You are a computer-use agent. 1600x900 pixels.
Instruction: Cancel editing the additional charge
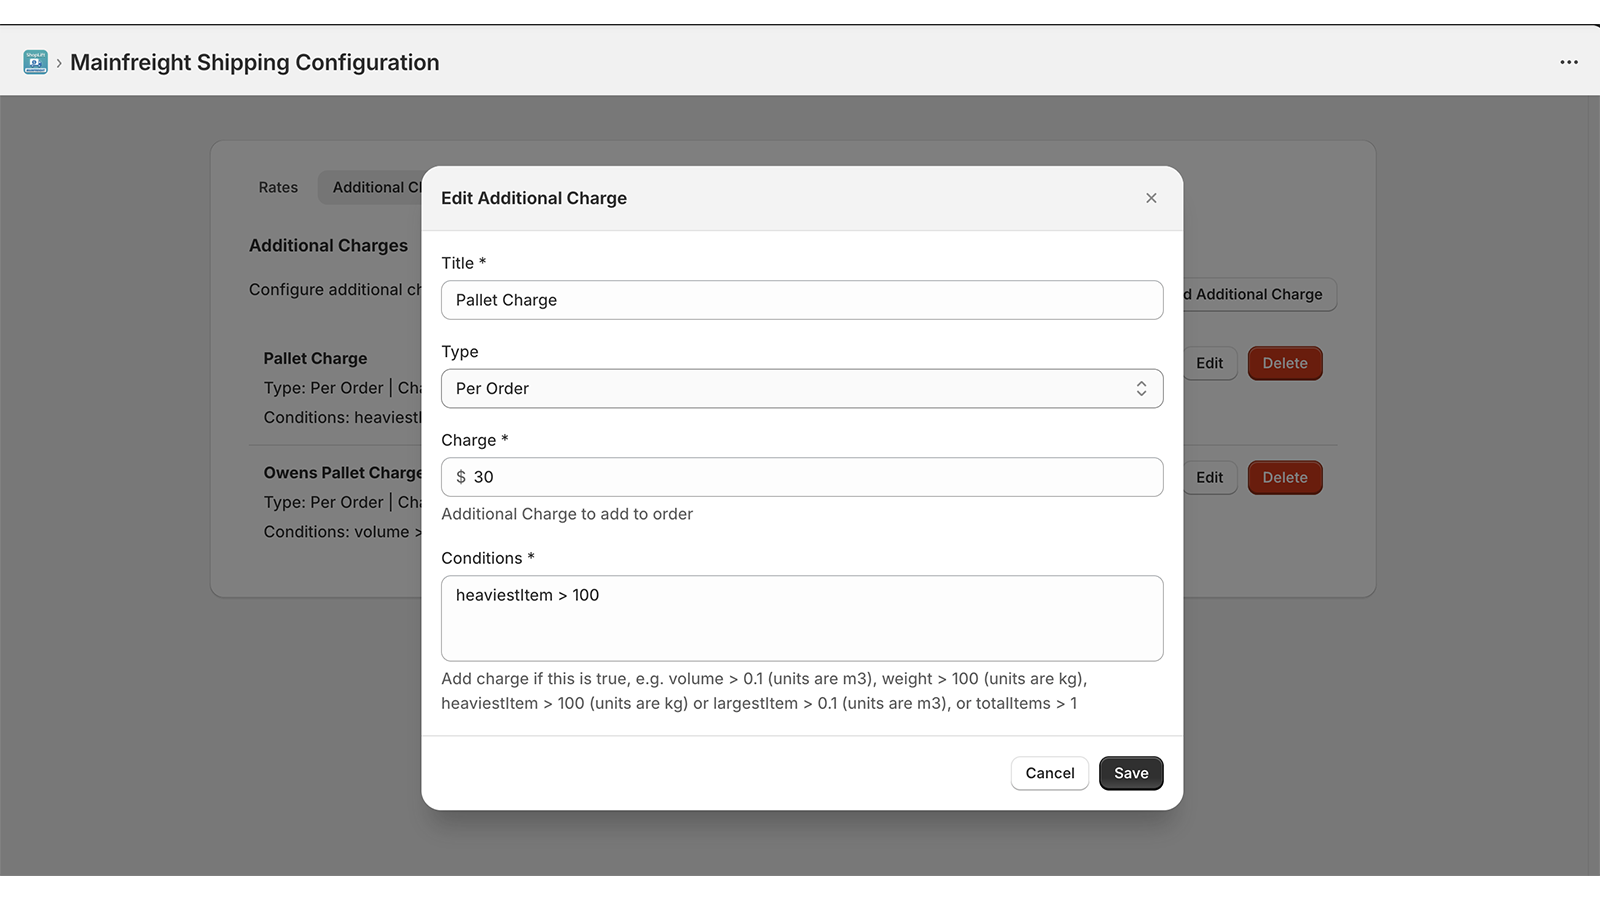[1049, 773]
